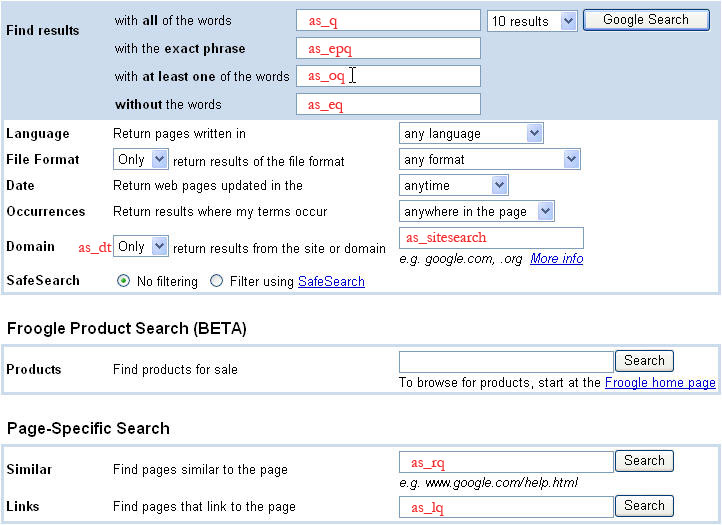This screenshot has width=722, height=525.
Task: Expand the any format dropdown
Action: [489, 159]
